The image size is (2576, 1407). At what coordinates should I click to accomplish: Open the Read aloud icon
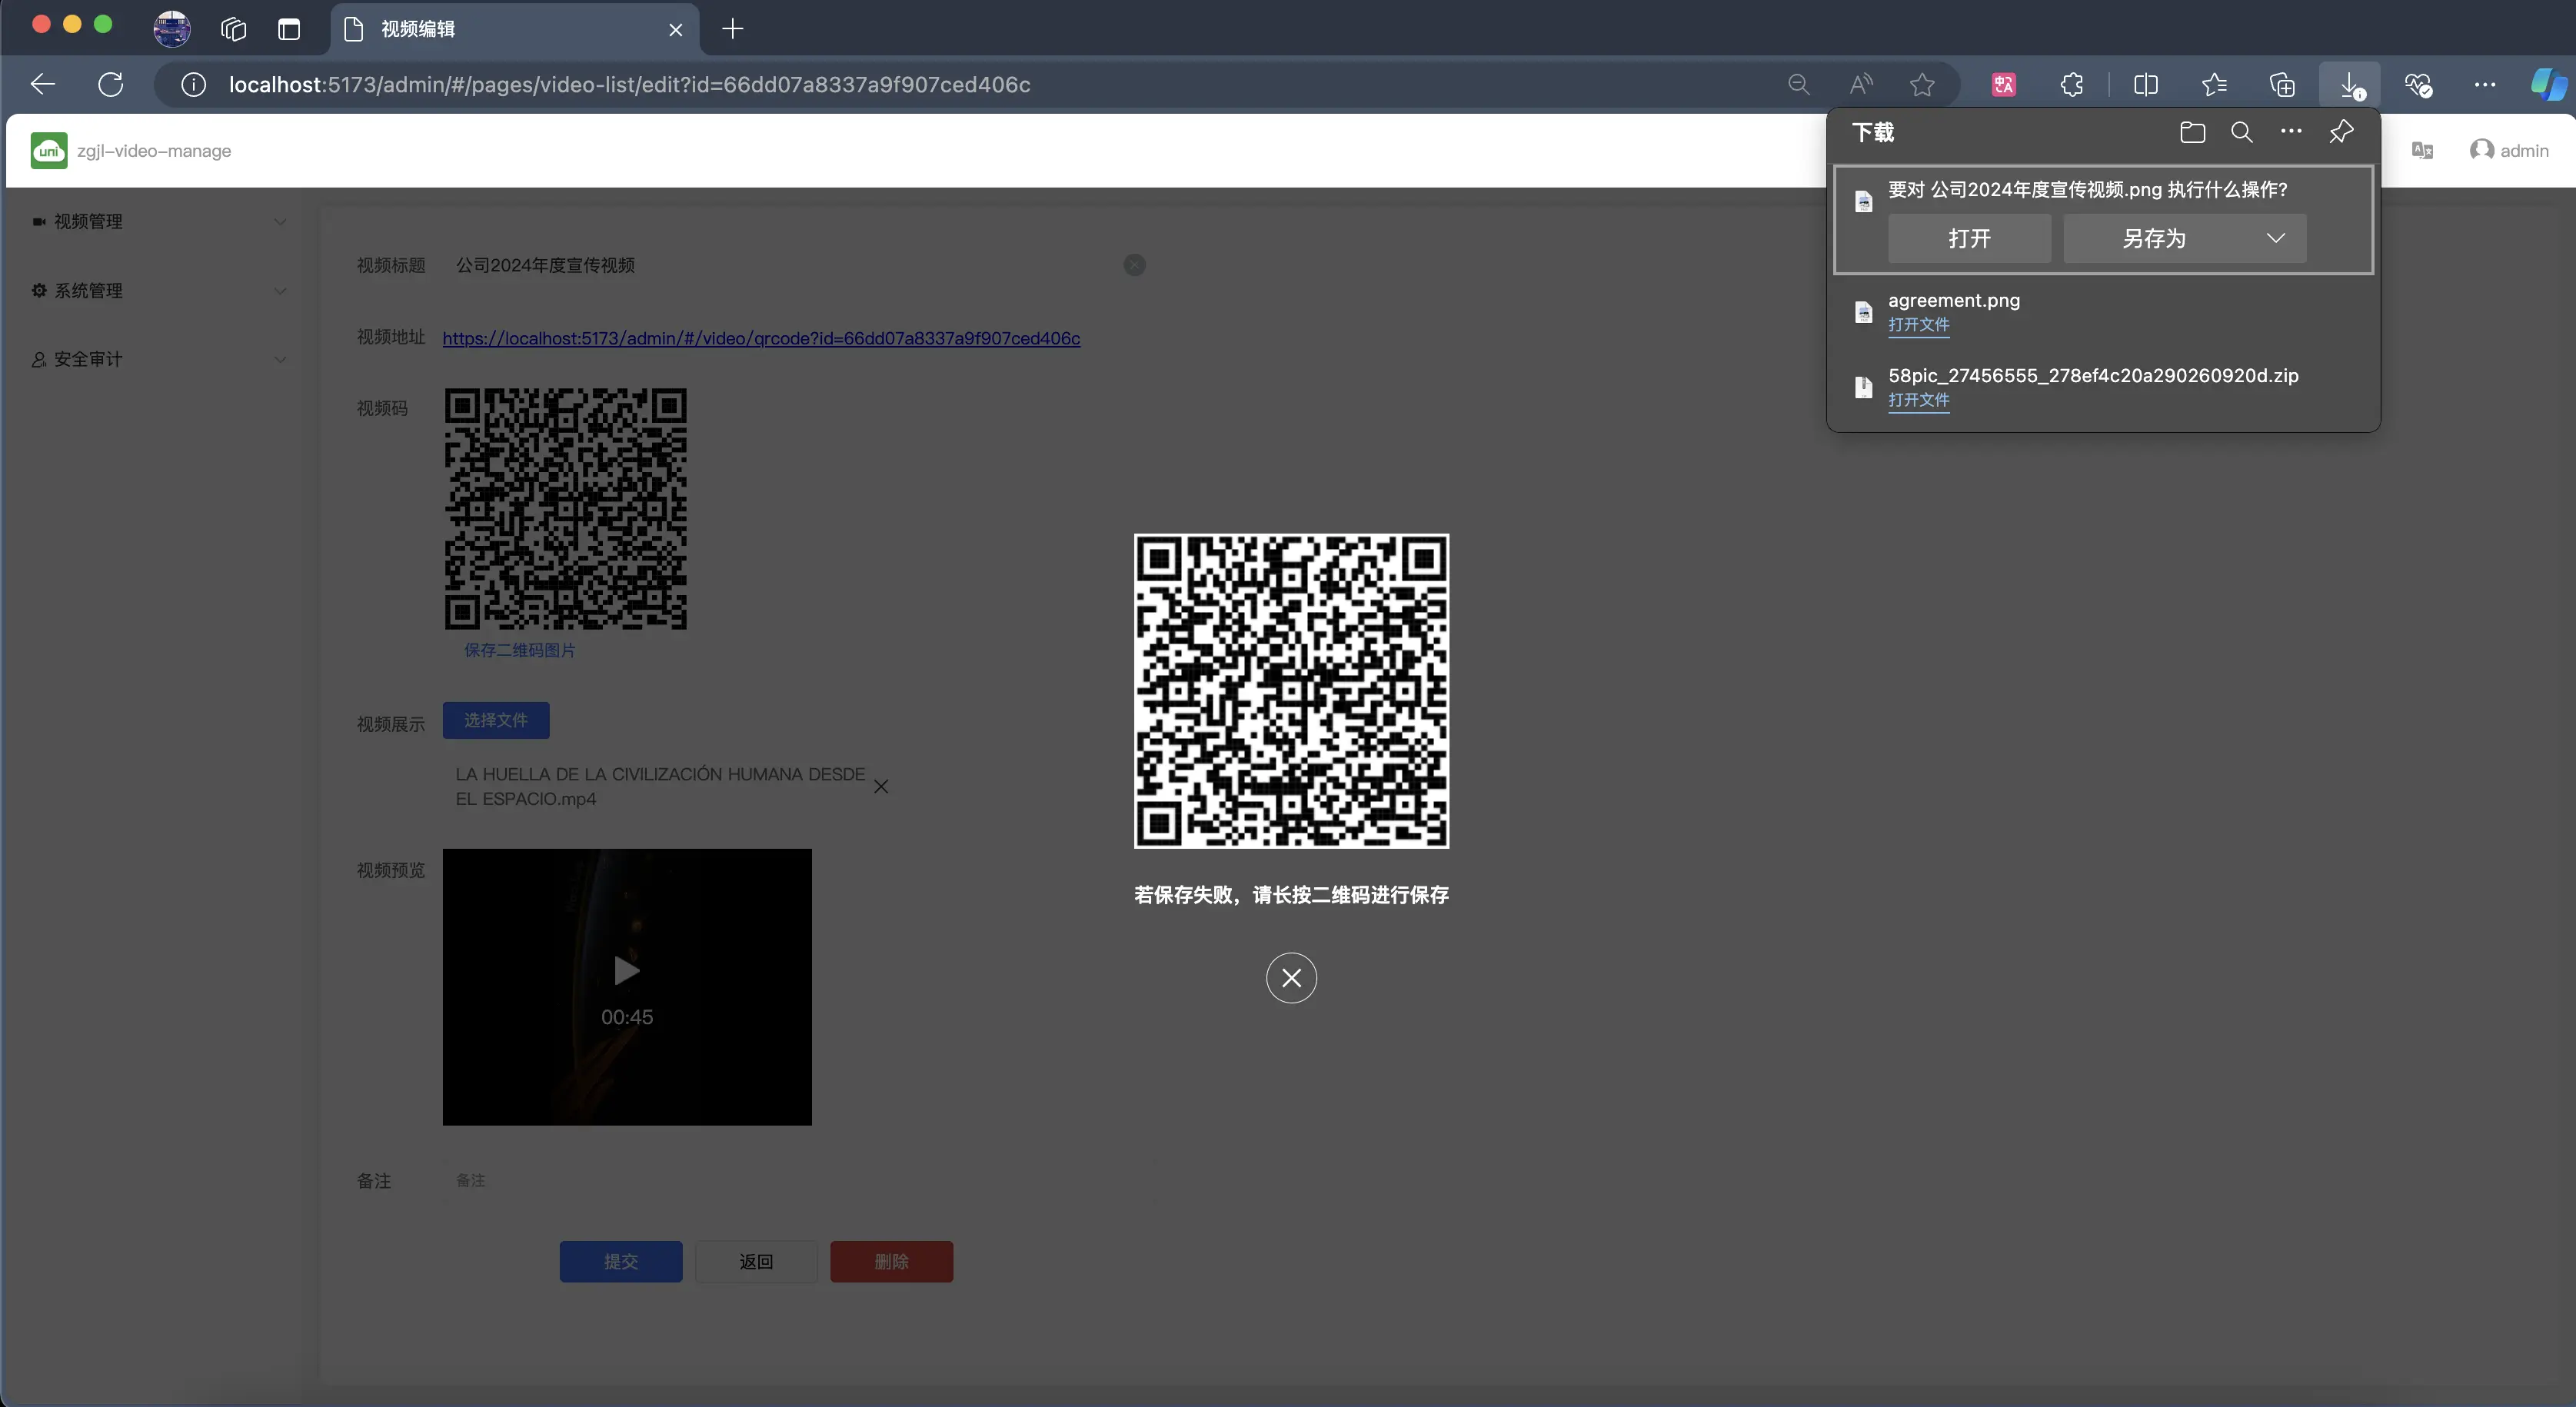tap(1860, 85)
